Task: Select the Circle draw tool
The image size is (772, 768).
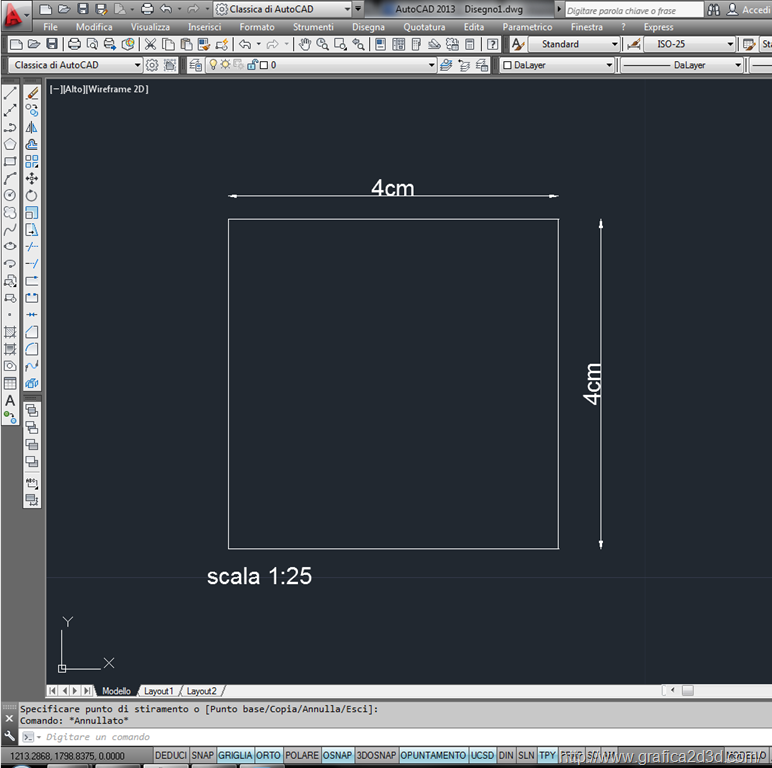Action: (x=10, y=195)
